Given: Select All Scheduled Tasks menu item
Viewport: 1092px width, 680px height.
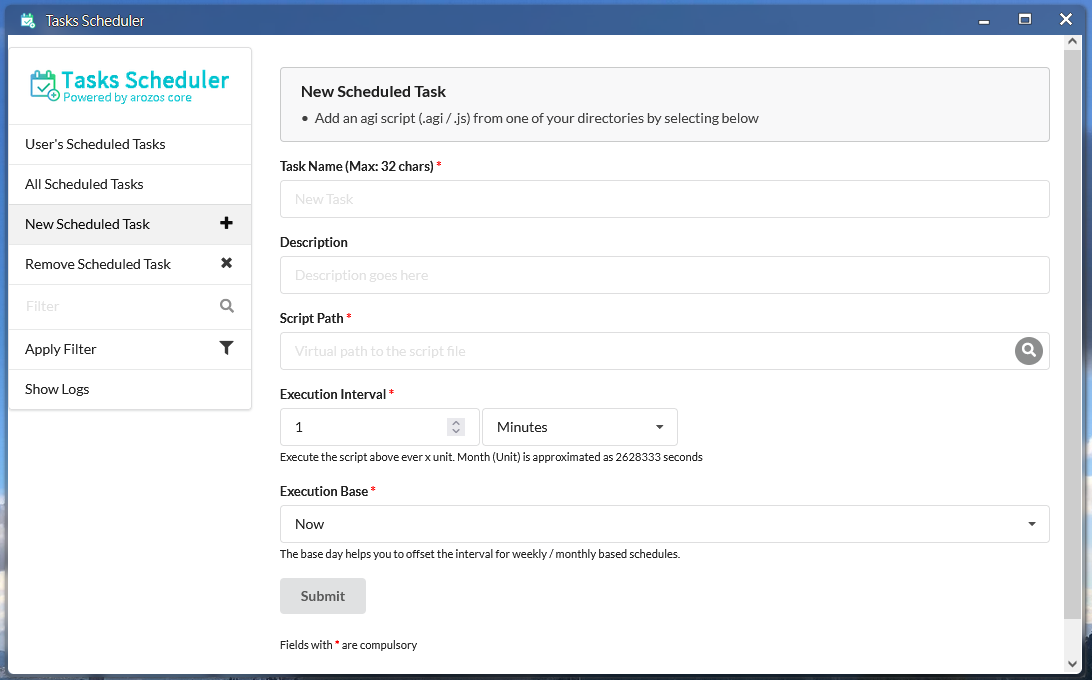Looking at the screenshot, I should pyautogui.click(x=84, y=184).
